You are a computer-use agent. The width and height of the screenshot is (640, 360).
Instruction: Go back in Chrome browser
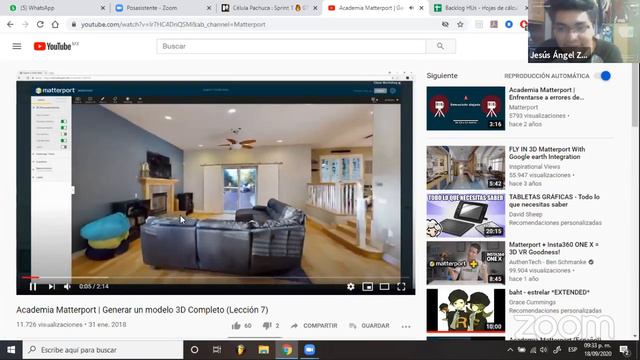pos(10,24)
